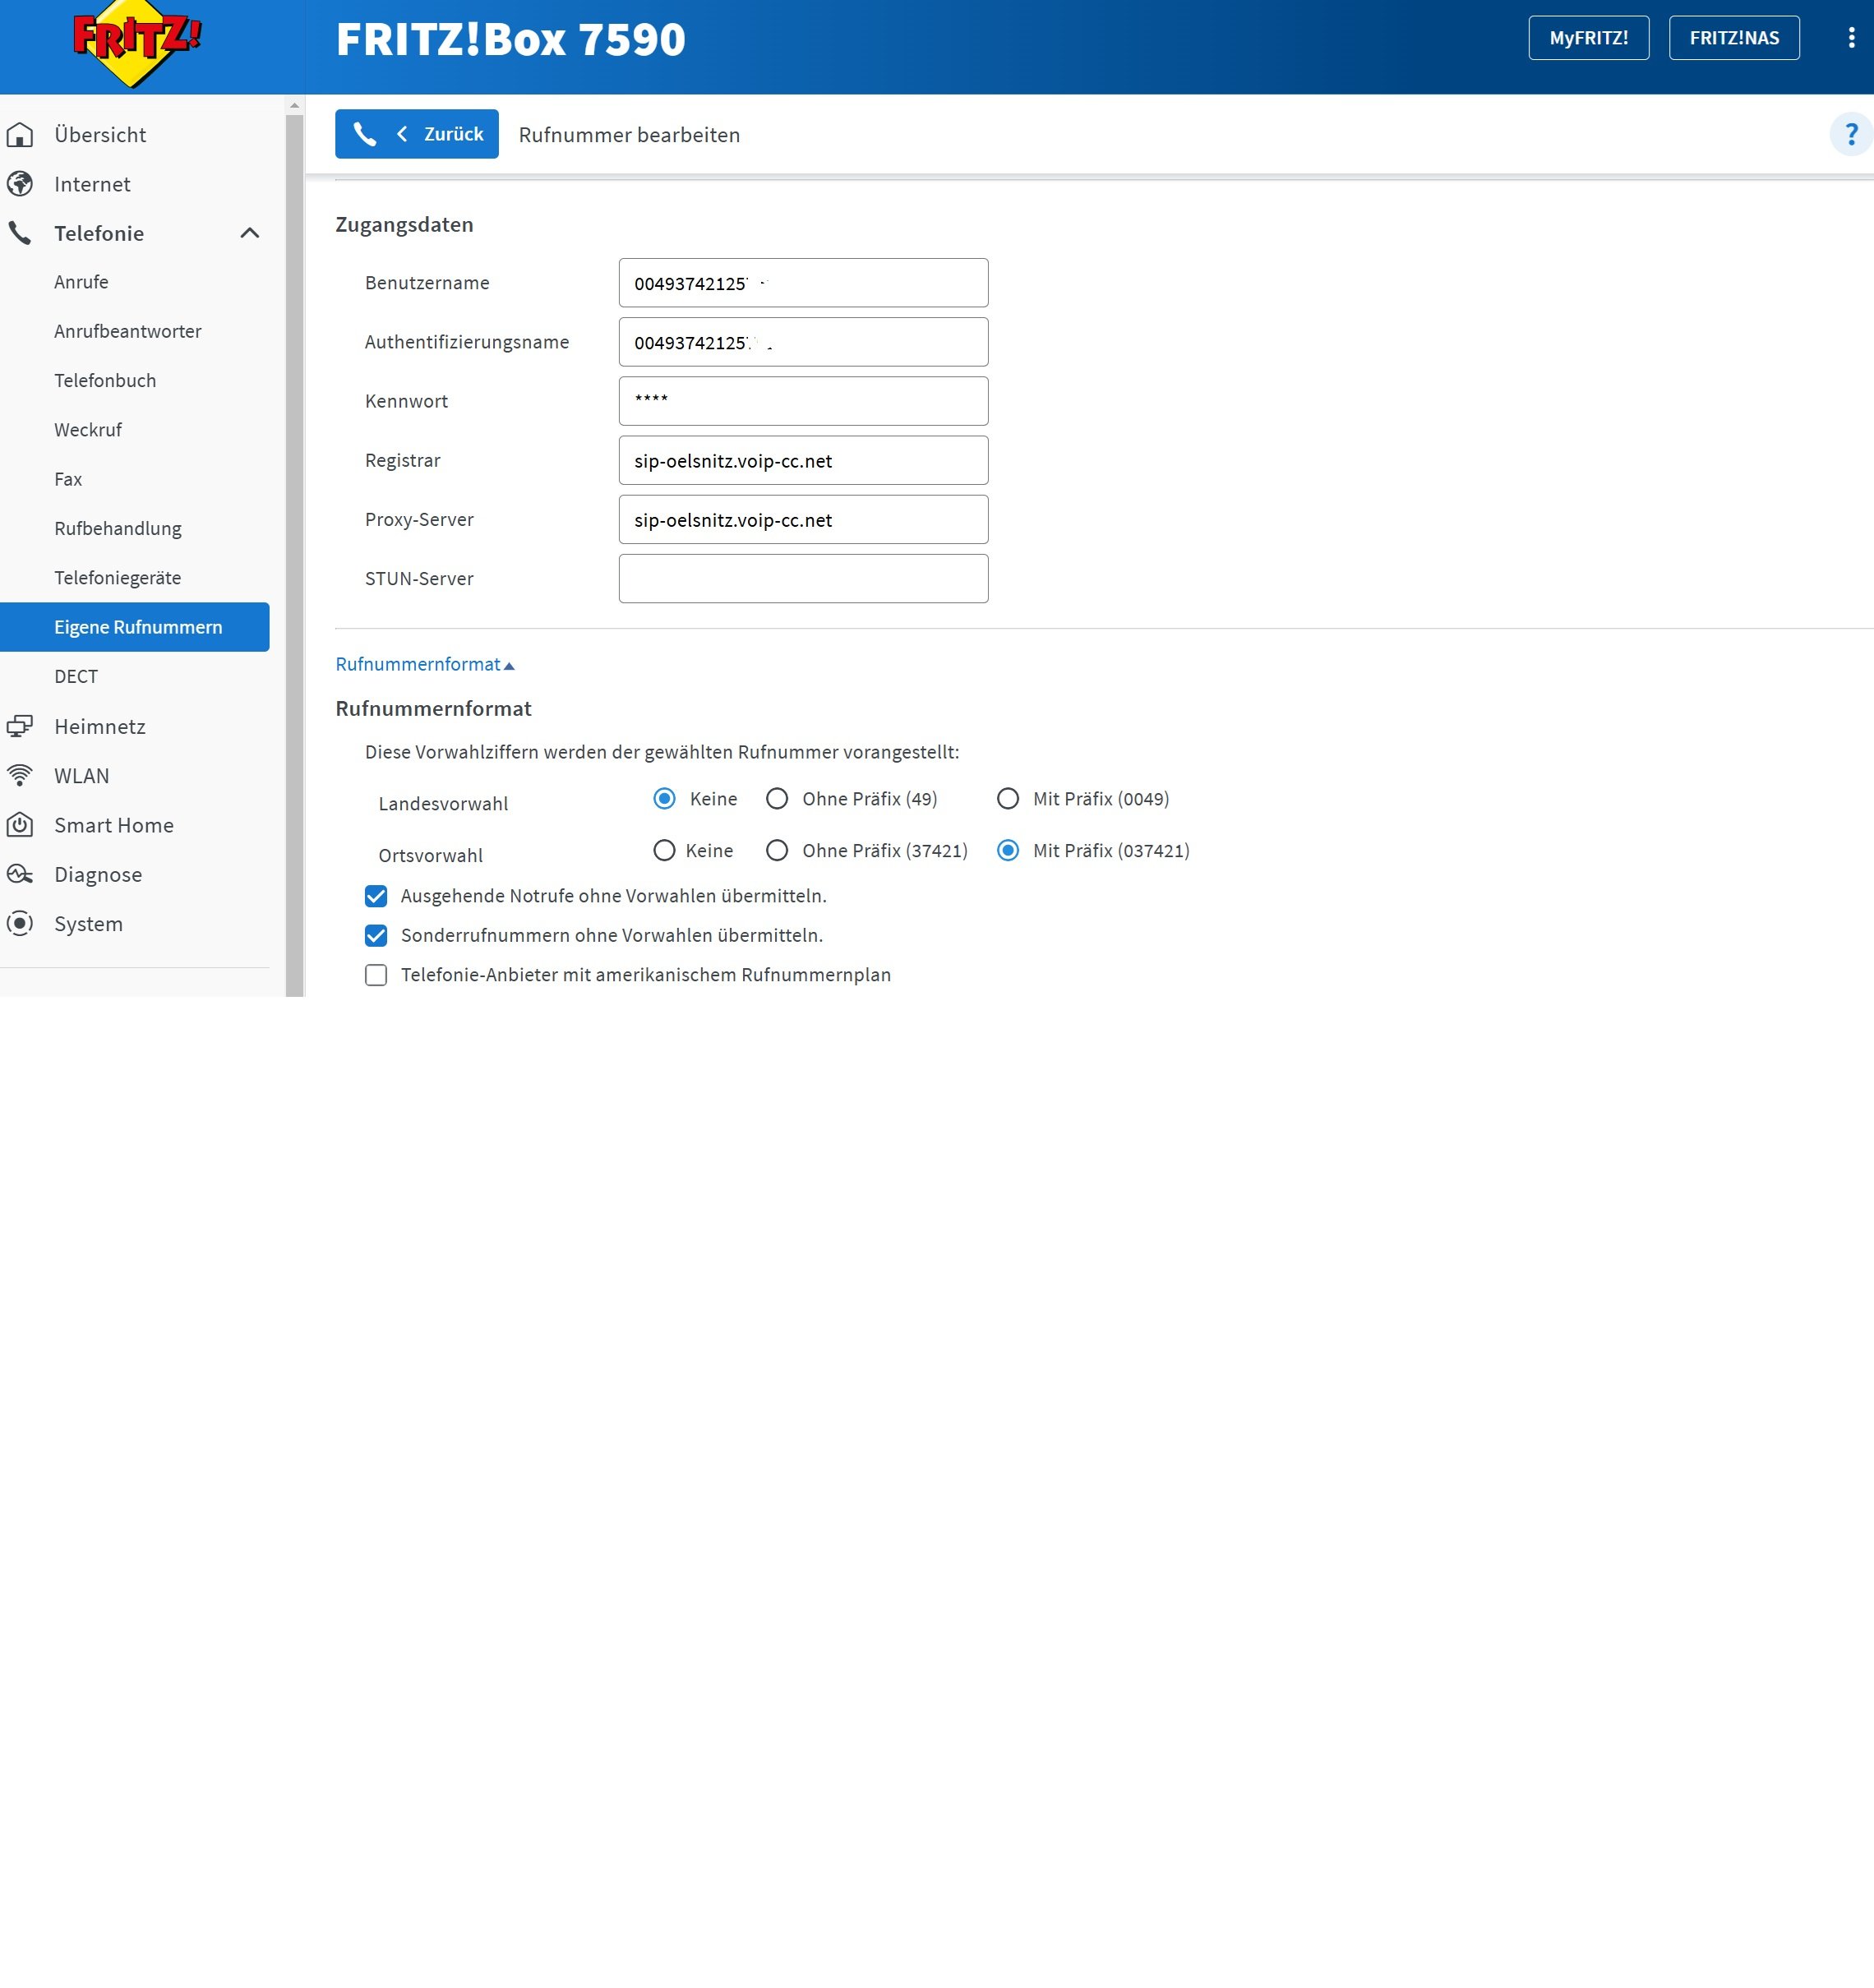Click the Zurück back button
This screenshot has height=1988, width=1874.
(417, 134)
